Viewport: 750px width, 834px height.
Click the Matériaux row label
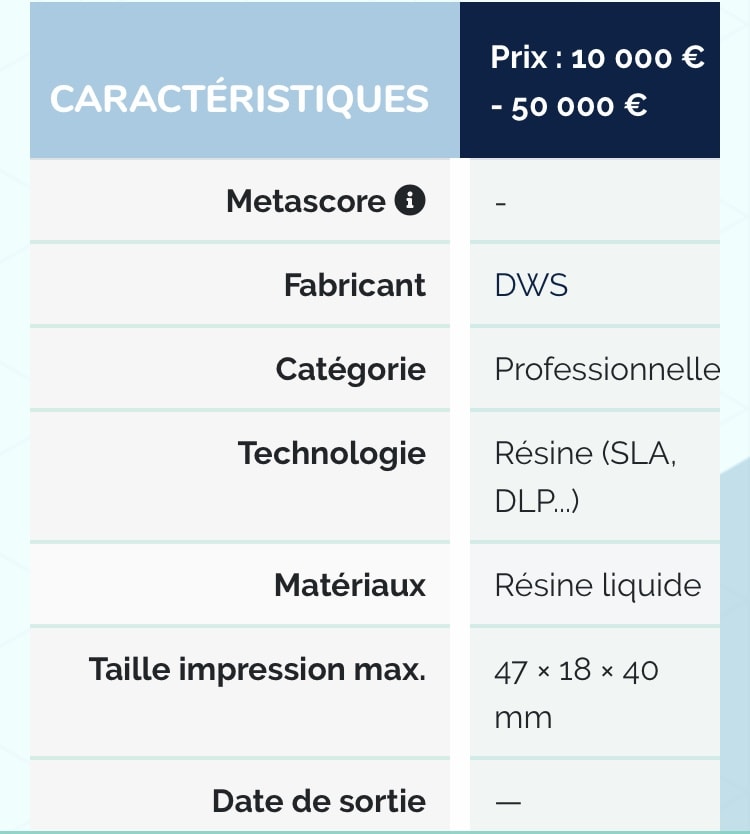pyautogui.click(x=350, y=585)
